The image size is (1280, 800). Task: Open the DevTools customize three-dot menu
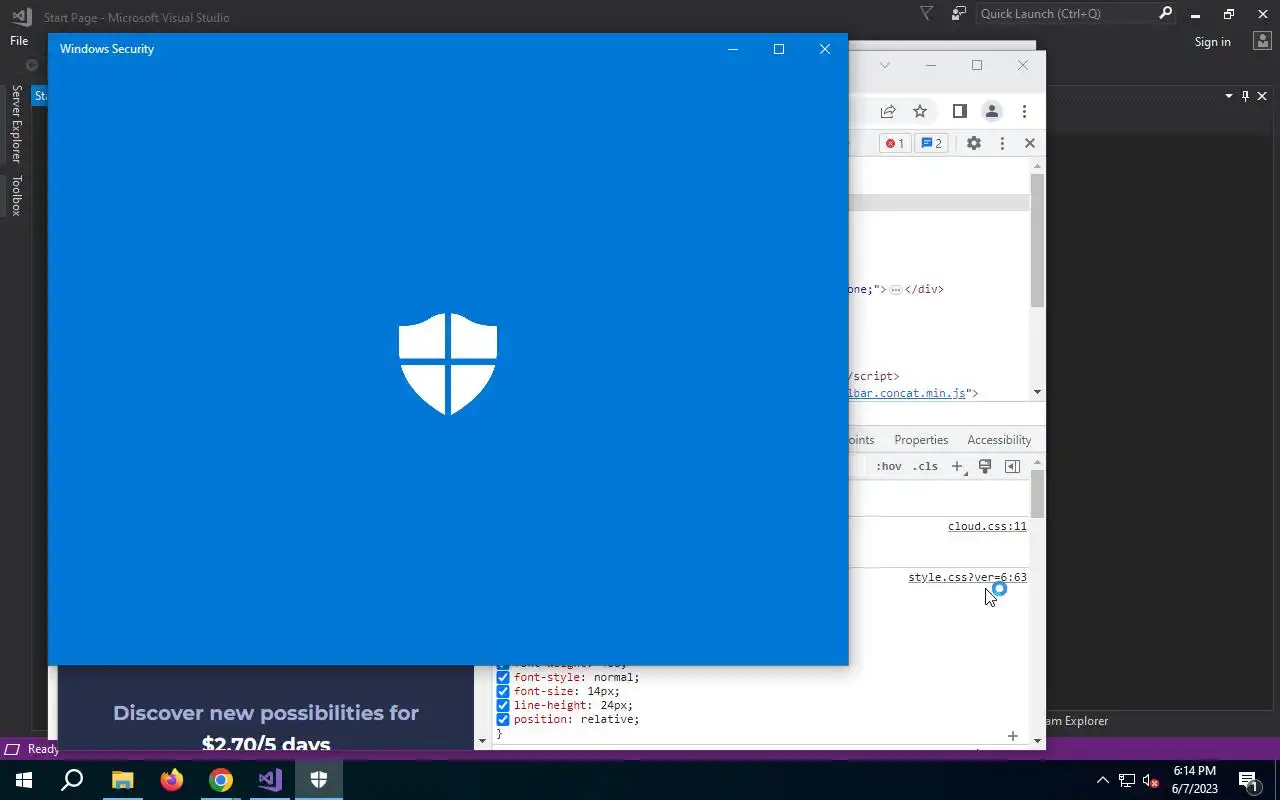click(x=1002, y=143)
